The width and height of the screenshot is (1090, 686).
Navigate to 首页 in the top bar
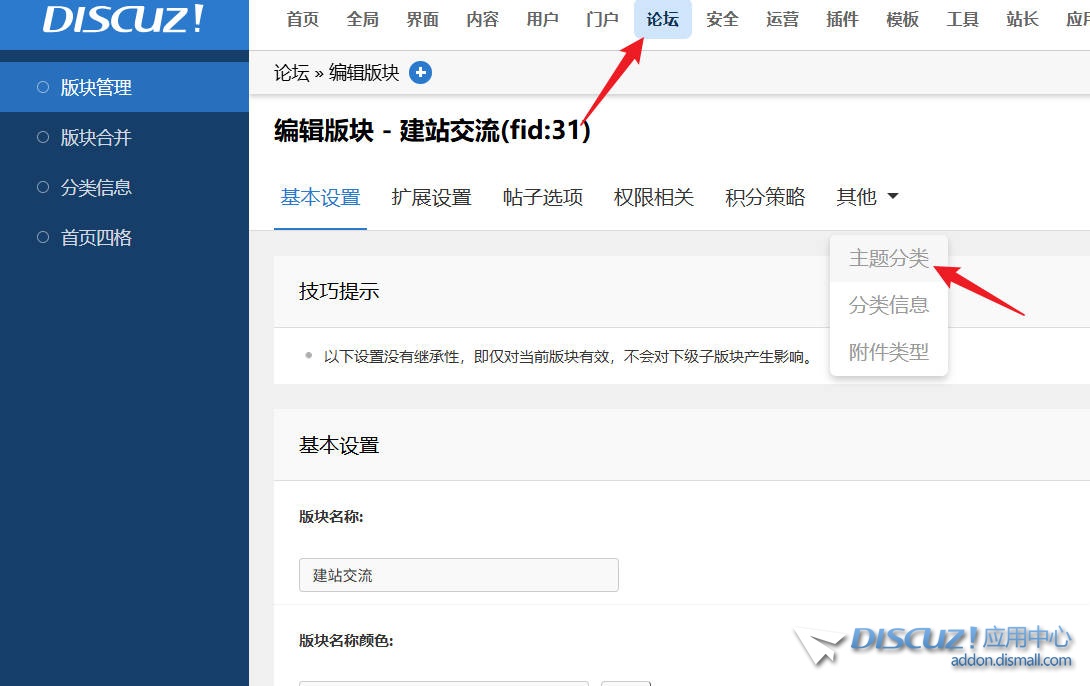click(302, 19)
